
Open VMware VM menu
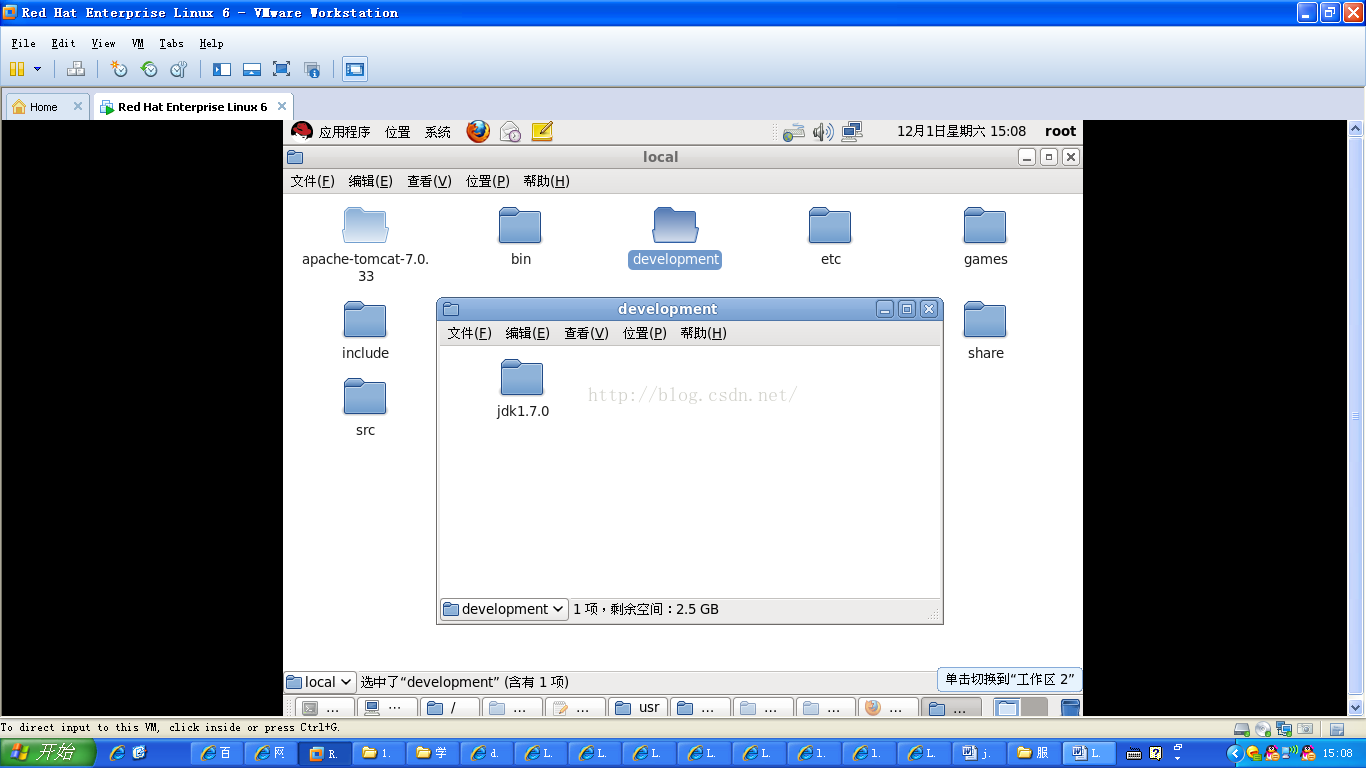tap(138, 43)
